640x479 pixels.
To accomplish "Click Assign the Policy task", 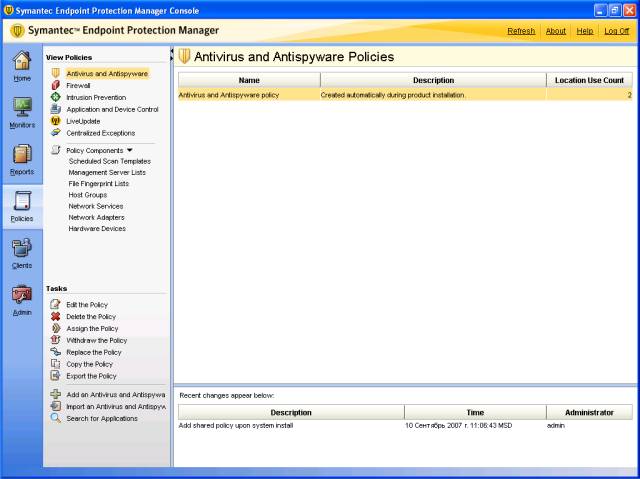I will 92,328.
